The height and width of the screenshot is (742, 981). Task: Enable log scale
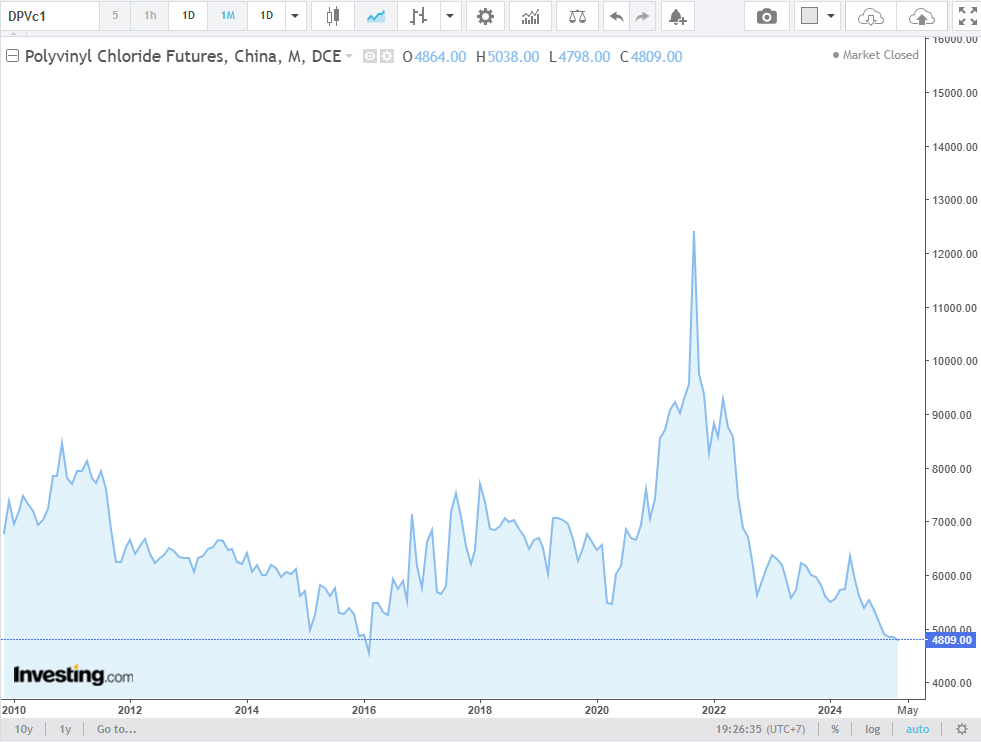click(872, 729)
